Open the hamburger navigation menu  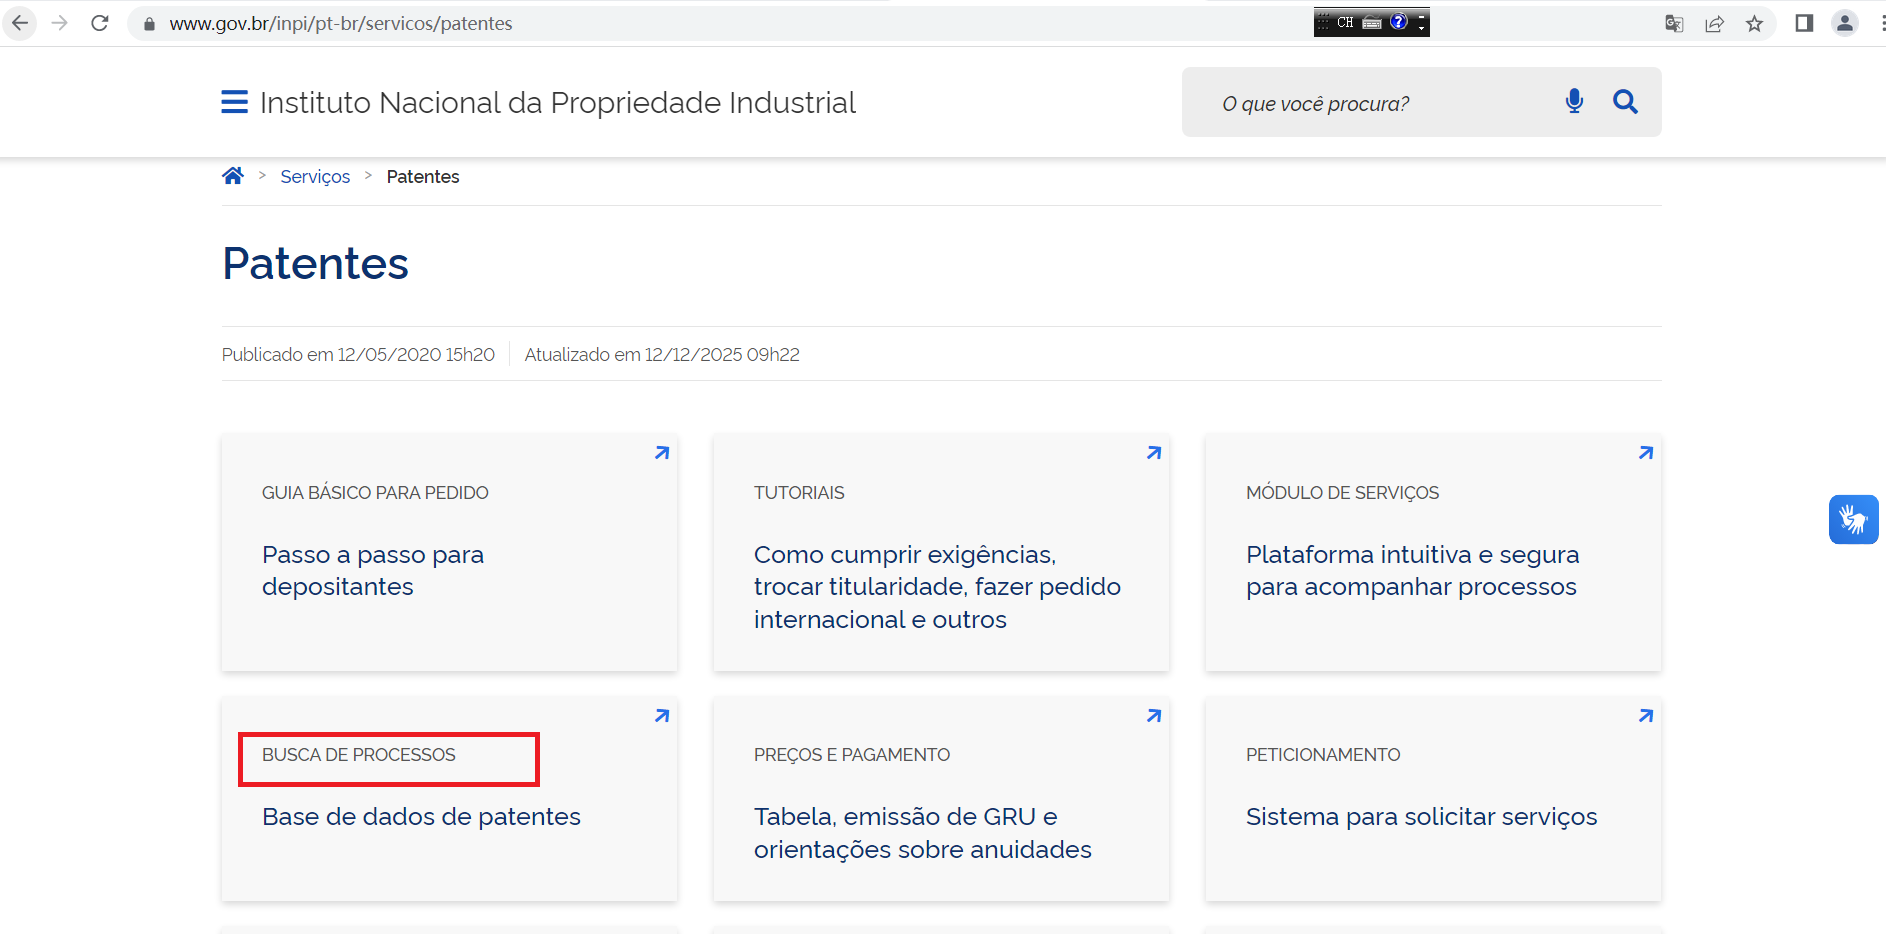click(234, 102)
